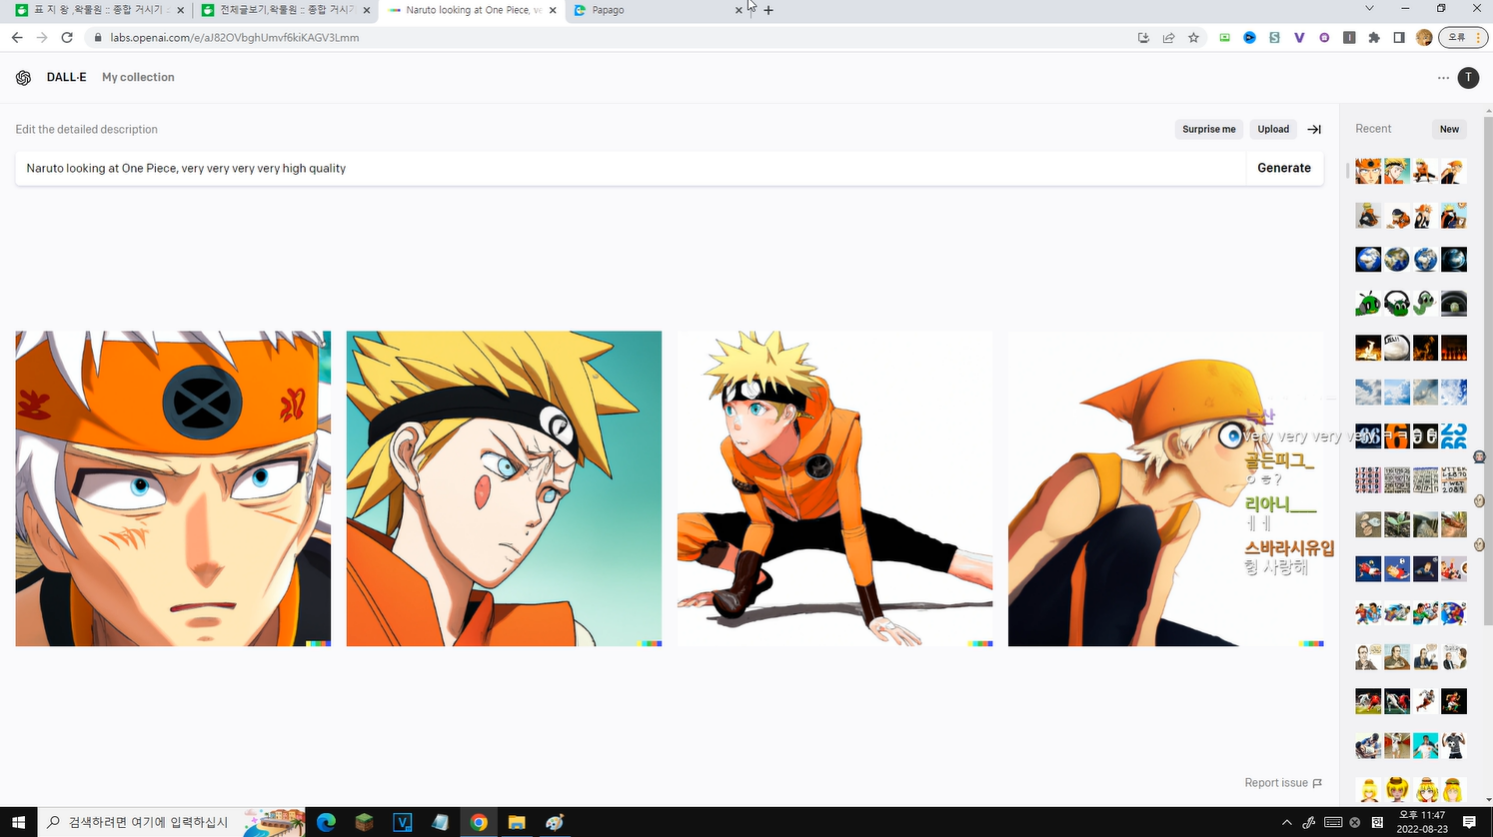The height and width of the screenshot is (837, 1493).
Task: Open the Windows notification center
Action: 1469,822
